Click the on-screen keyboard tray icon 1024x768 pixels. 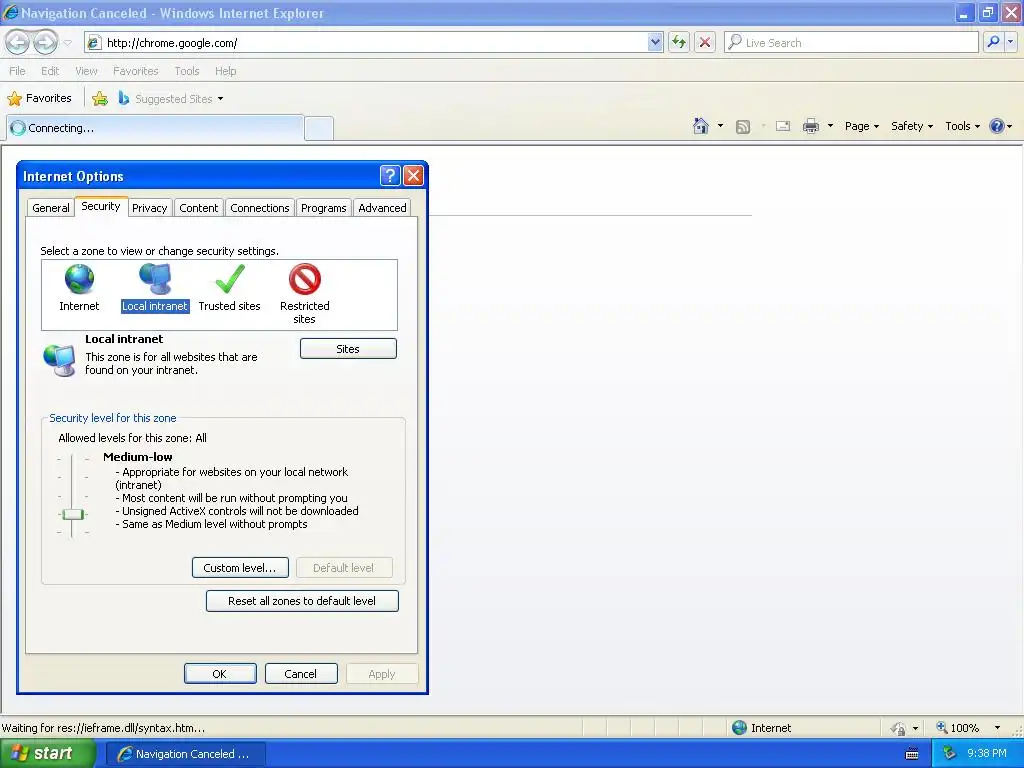pos(912,754)
